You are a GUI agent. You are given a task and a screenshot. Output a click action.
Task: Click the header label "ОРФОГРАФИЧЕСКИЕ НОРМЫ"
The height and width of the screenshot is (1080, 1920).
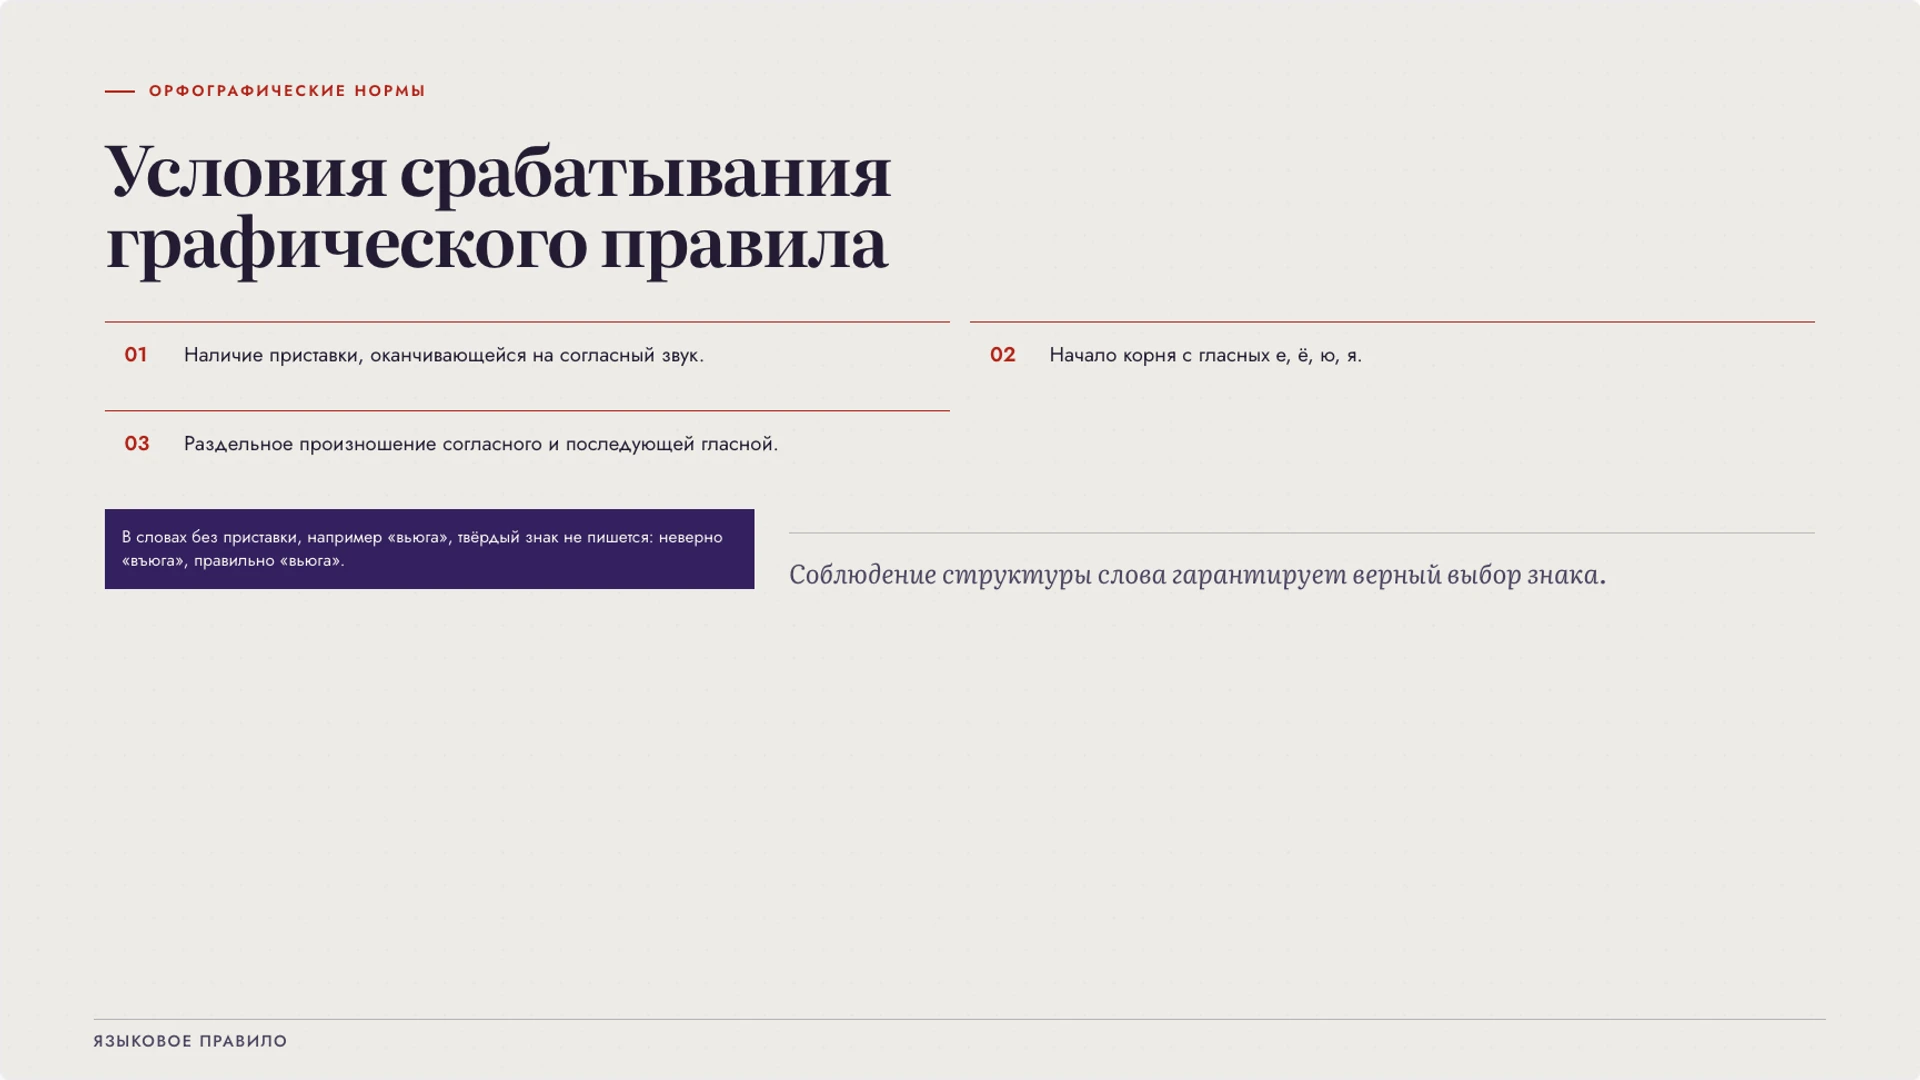click(287, 91)
